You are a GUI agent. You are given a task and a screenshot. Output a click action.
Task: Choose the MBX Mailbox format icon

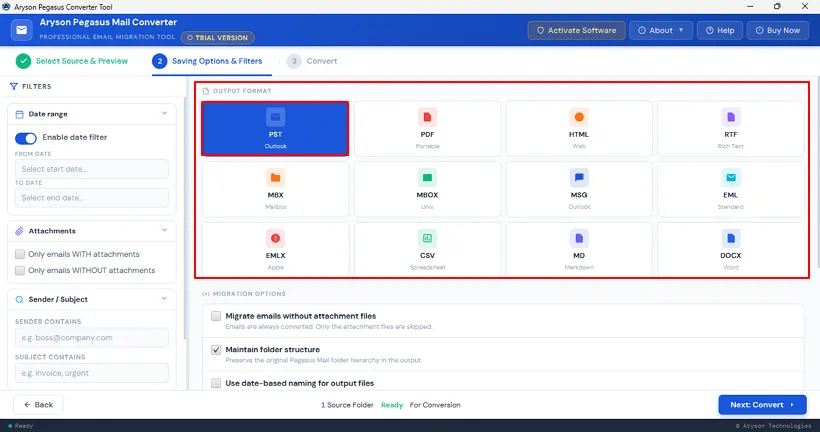click(x=275, y=178)
